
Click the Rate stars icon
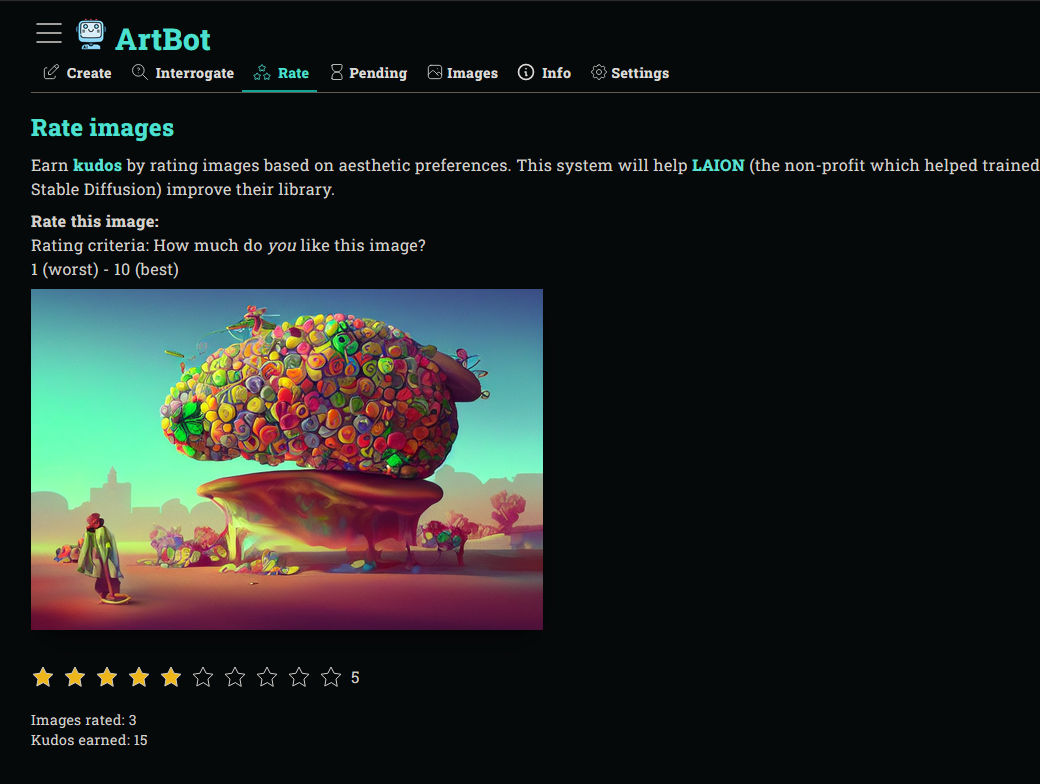click(x=261, y=72)
